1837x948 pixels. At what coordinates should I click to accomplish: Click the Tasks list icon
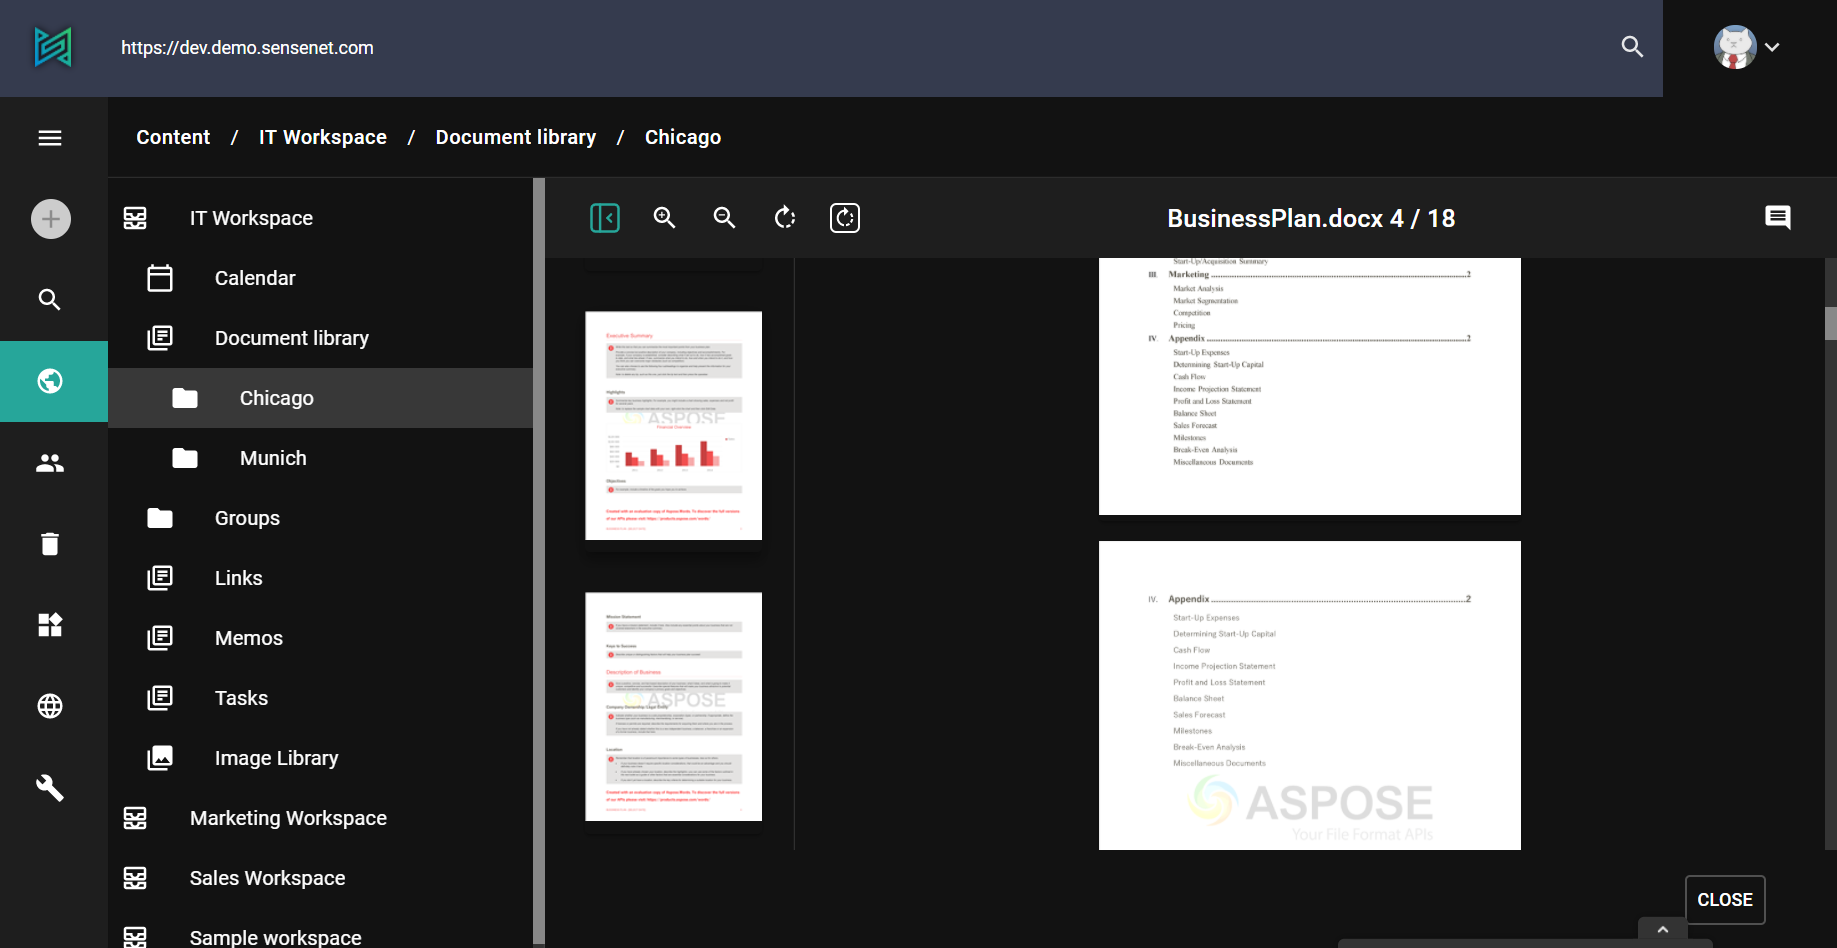coord(160,698)
